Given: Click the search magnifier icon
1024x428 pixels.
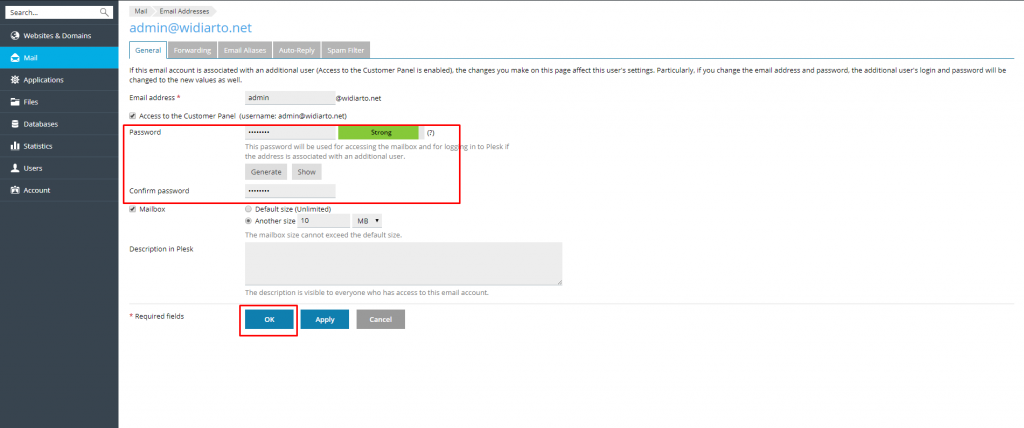Looking at the screenshot, I should [x=104, y=12].
